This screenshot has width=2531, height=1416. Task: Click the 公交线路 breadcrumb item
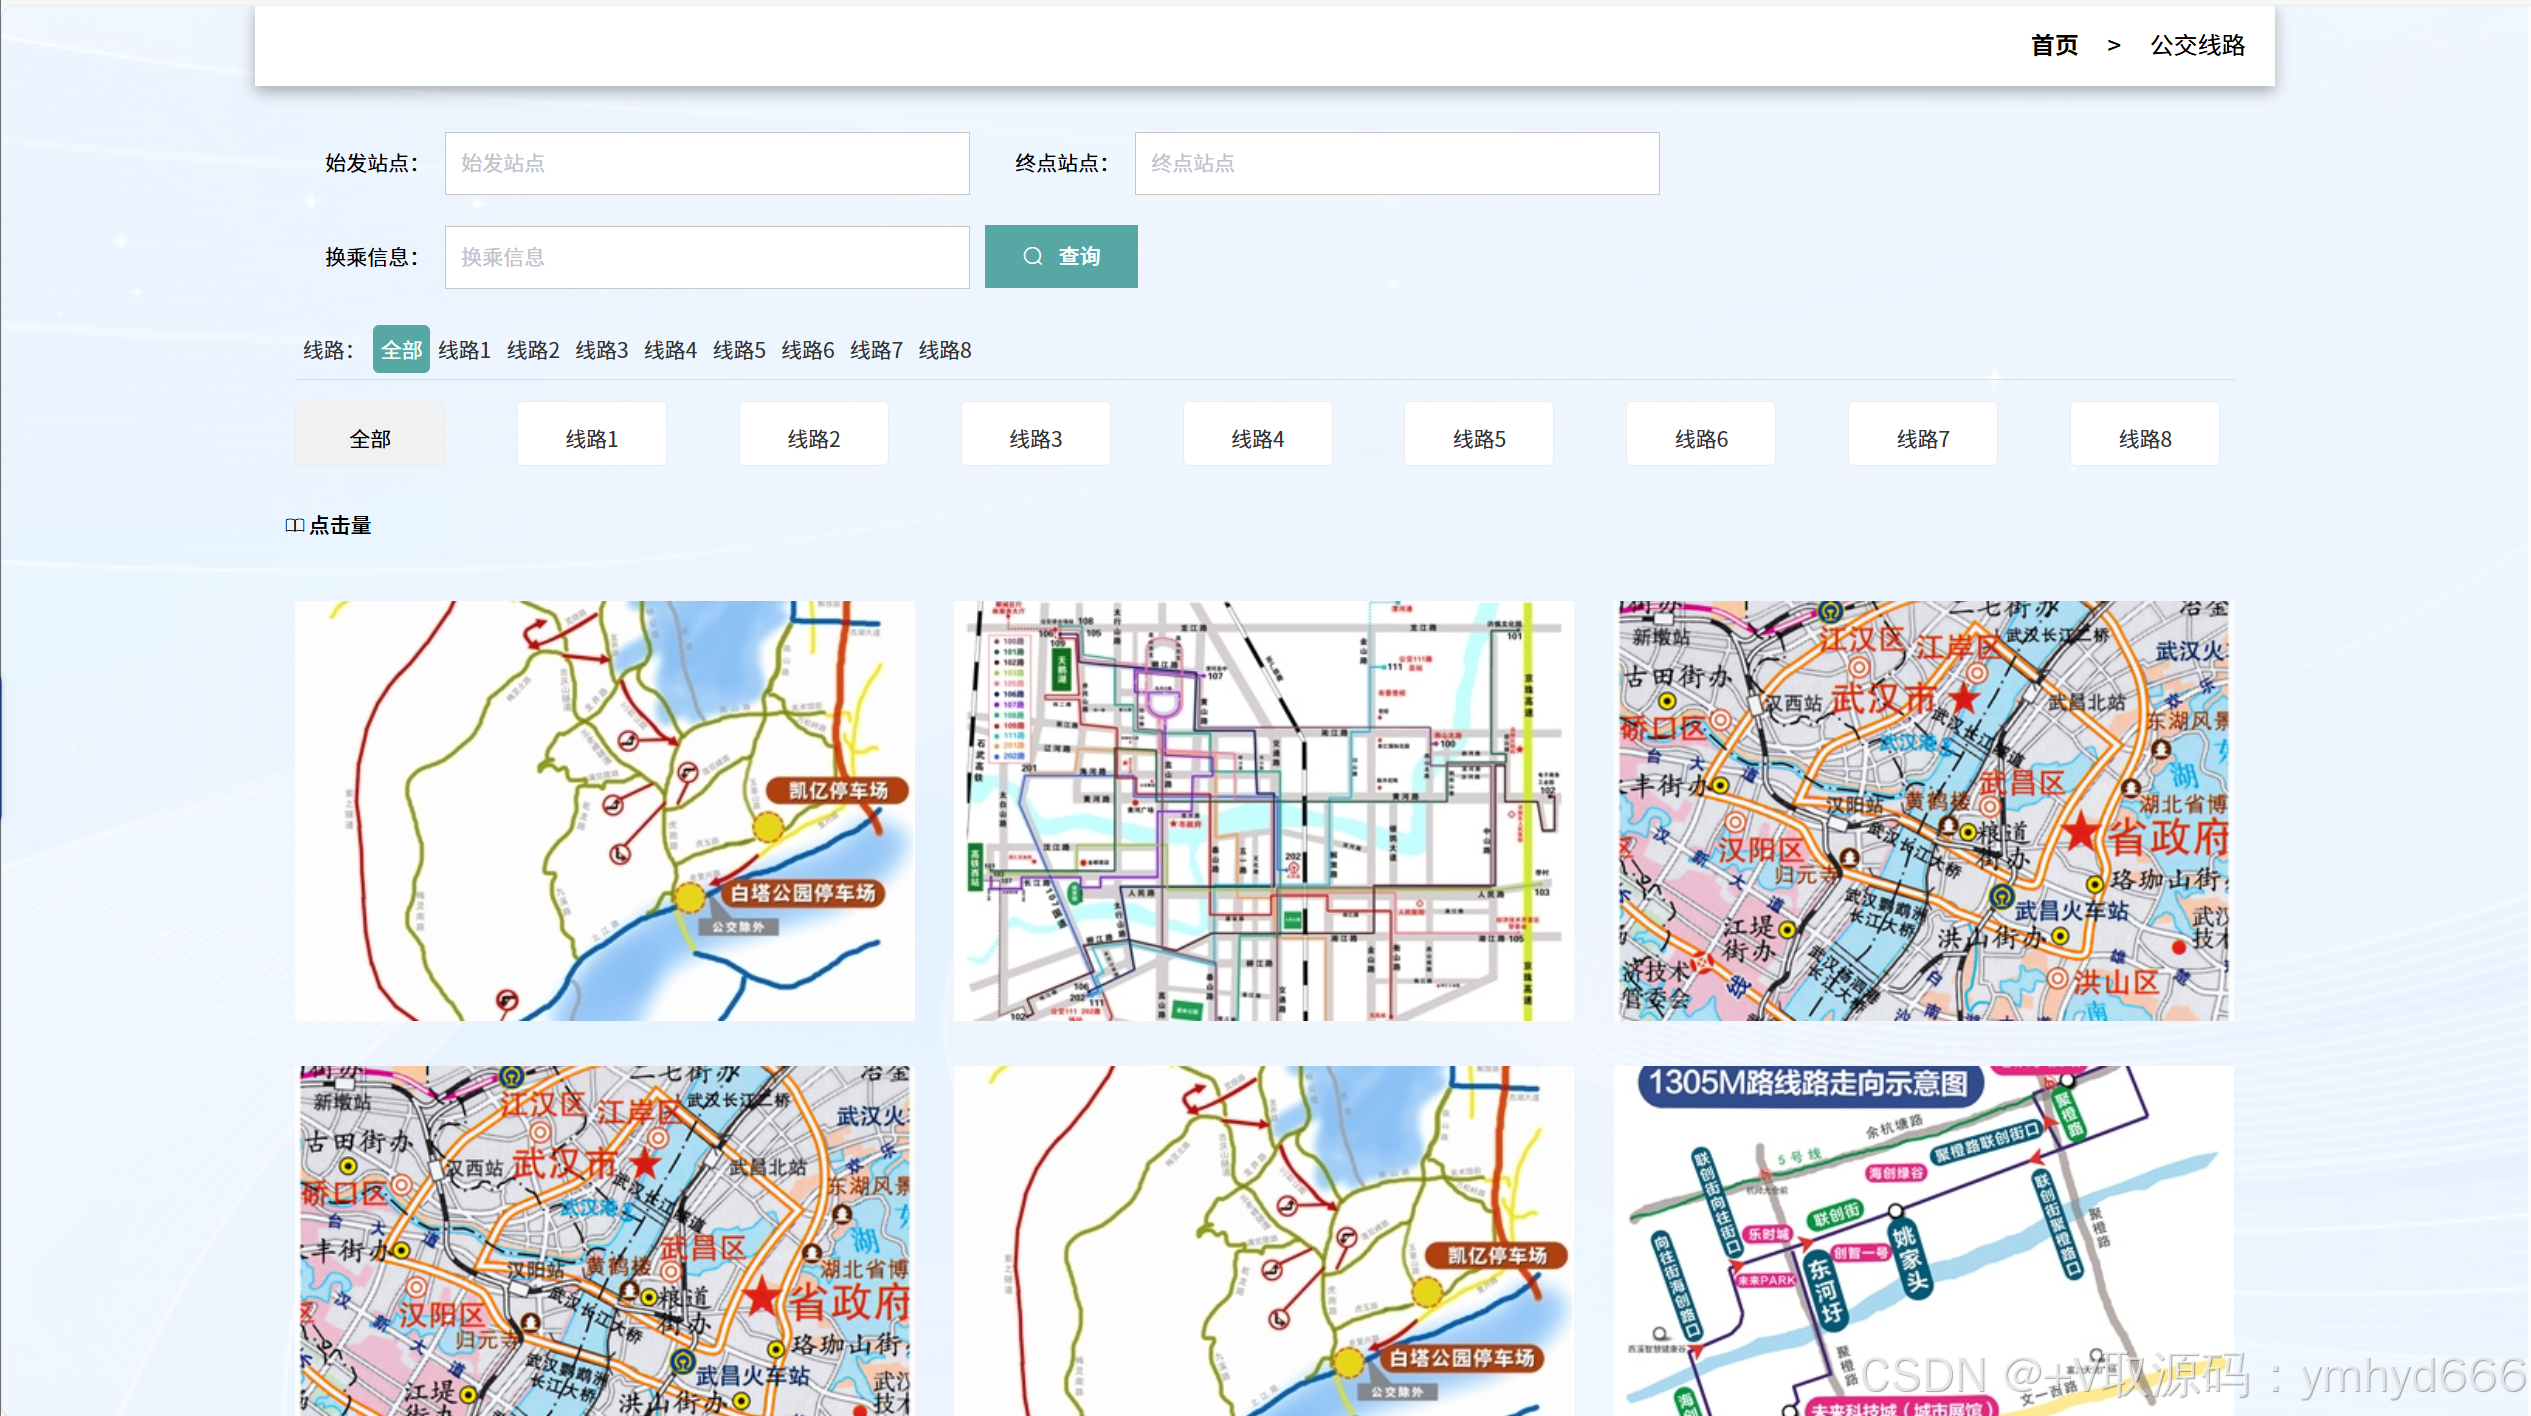click(x=2197, y=45)
